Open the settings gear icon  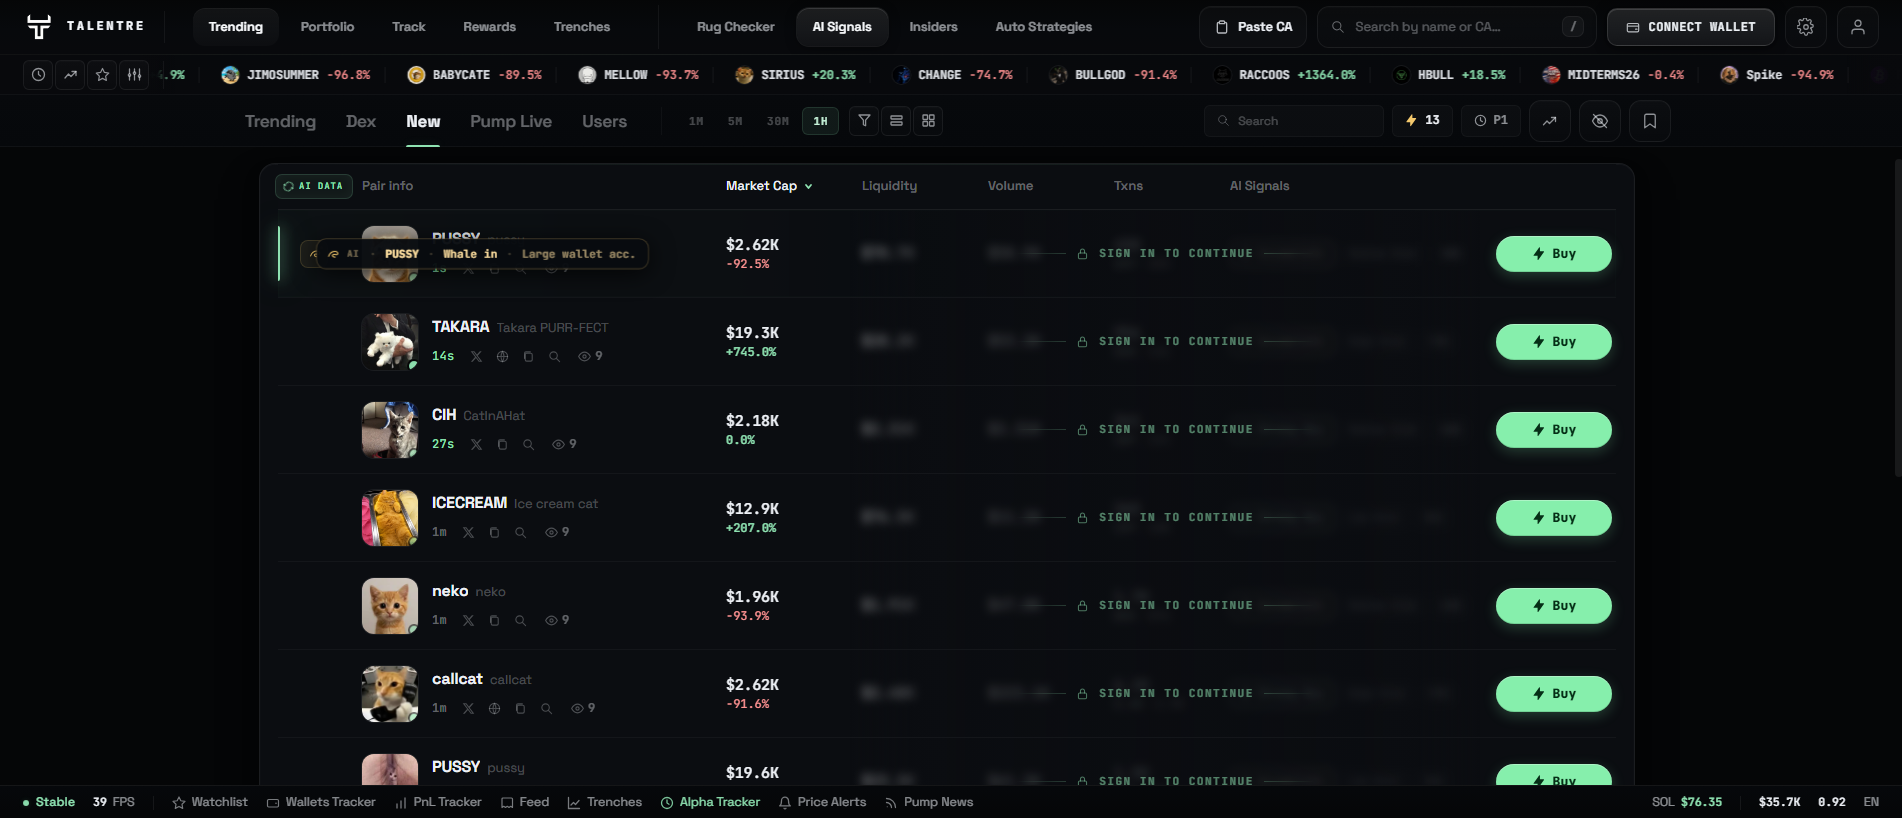point(1805,27)
